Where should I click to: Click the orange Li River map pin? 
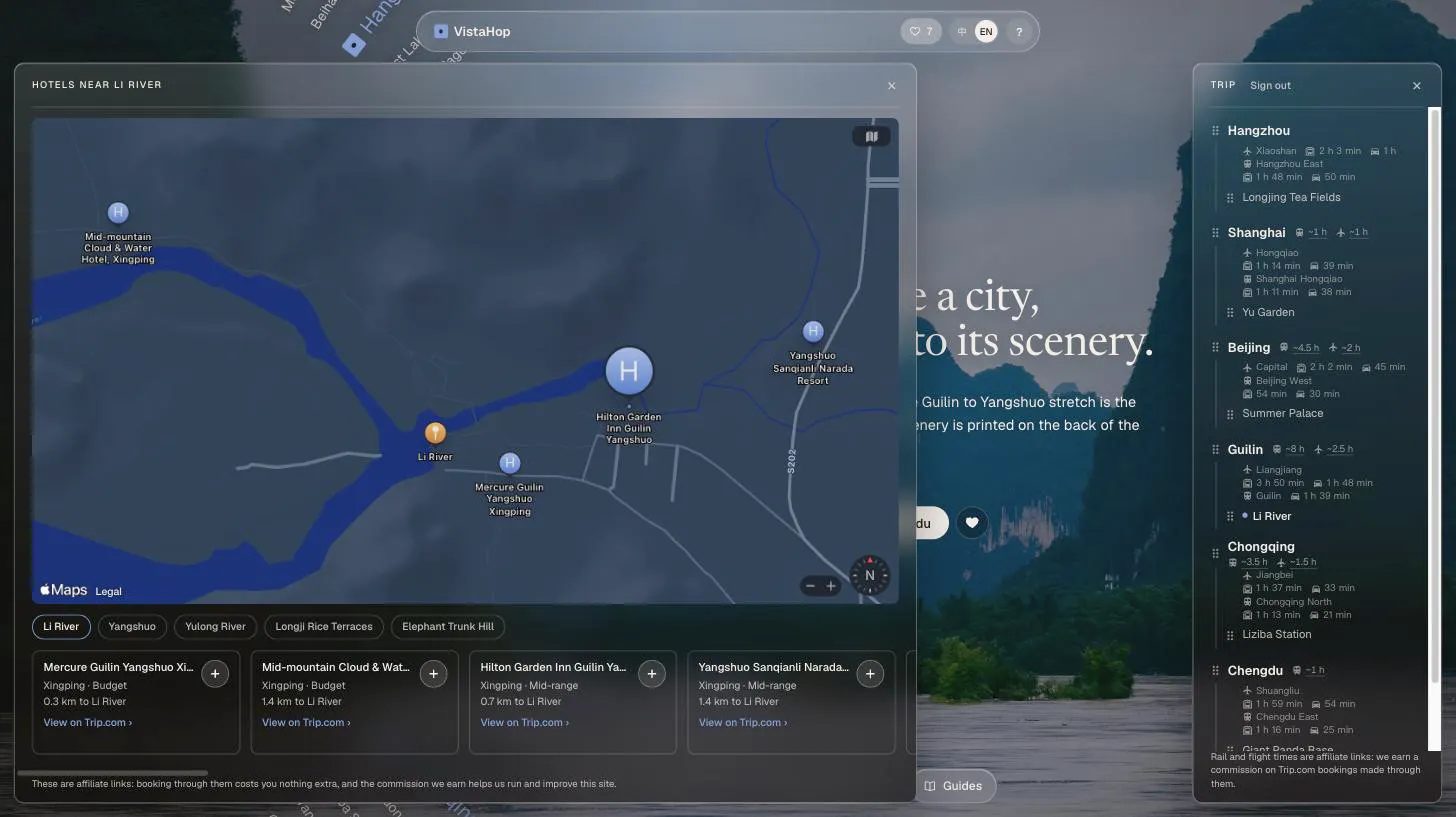click(x=435, y=433)
